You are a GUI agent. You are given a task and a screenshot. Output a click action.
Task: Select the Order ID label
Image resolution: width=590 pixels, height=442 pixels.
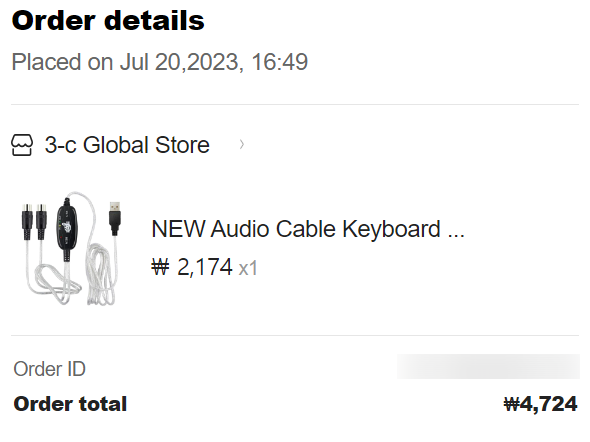50,369
